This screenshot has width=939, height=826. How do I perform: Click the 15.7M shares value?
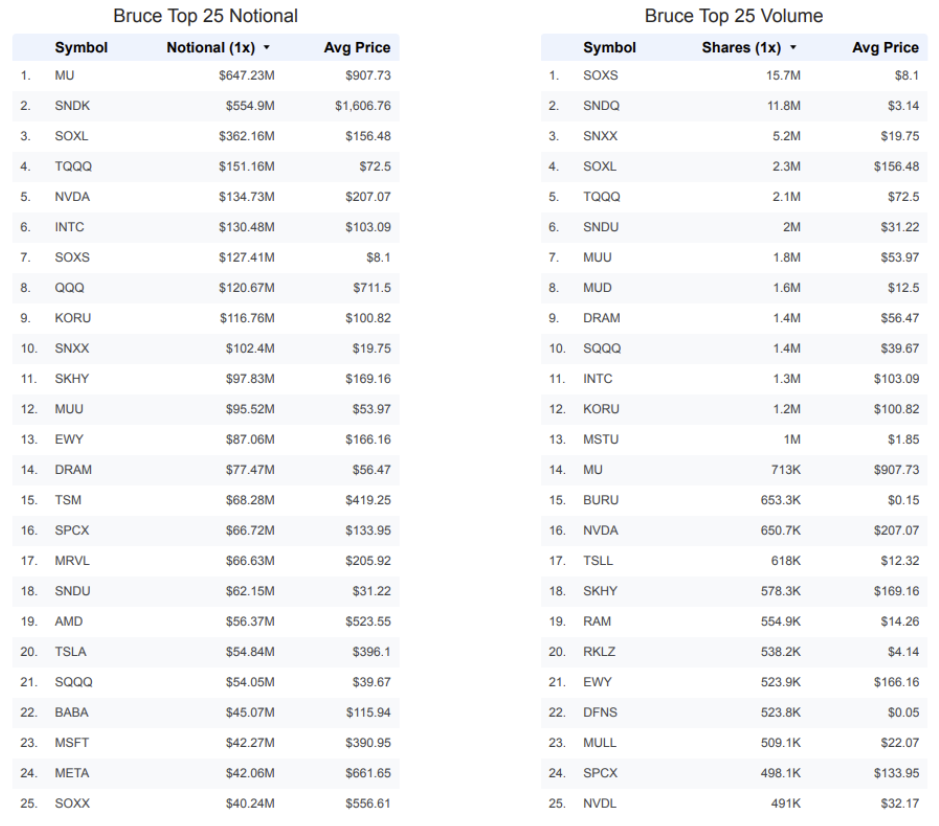pos(783,75)
